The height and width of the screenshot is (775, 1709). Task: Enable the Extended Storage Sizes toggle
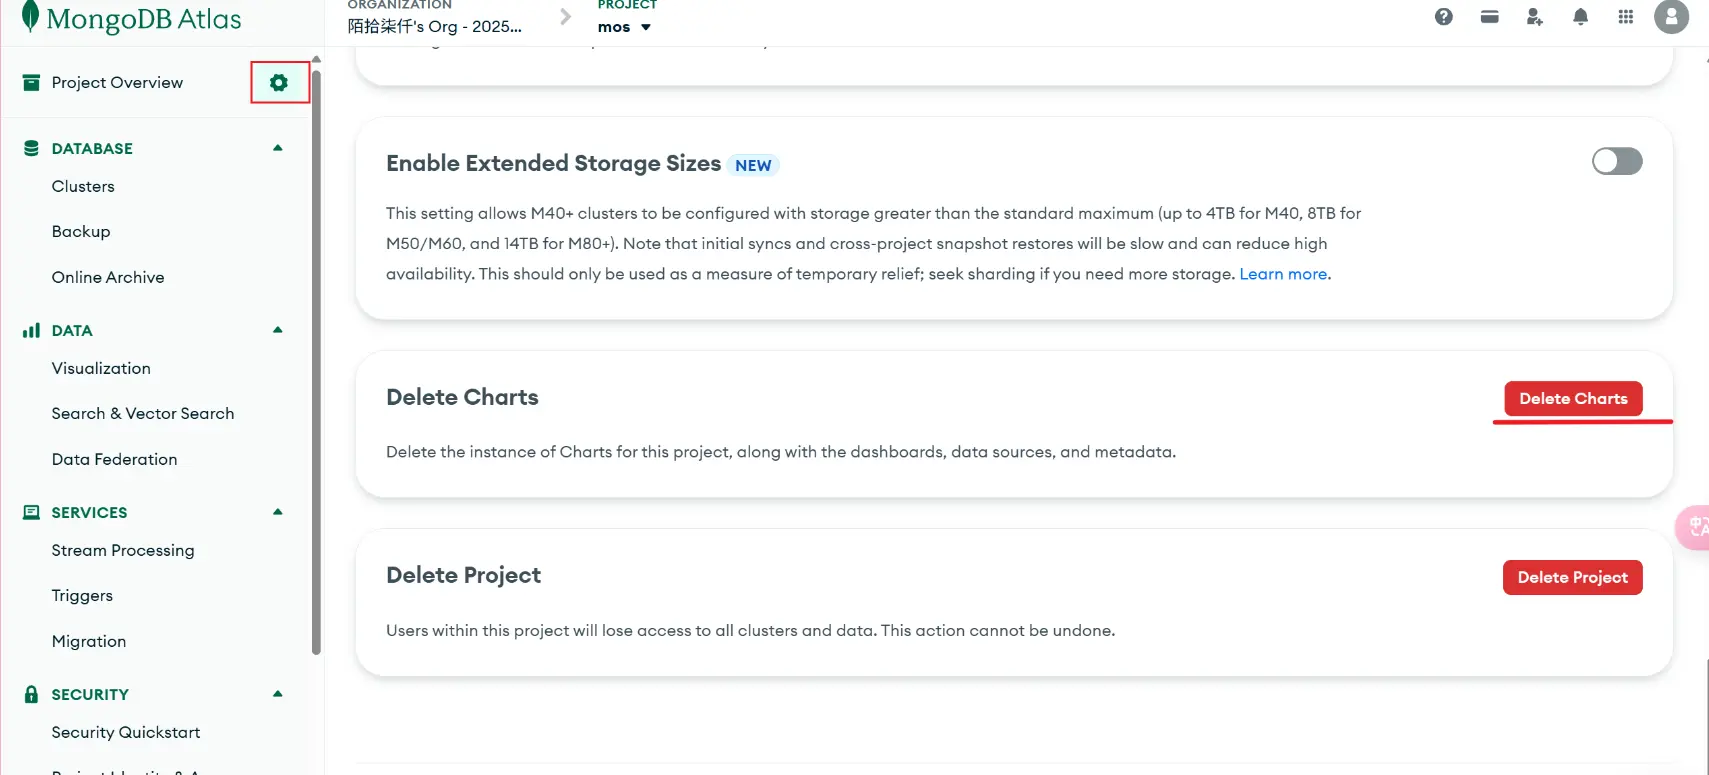pos(1616,161)
